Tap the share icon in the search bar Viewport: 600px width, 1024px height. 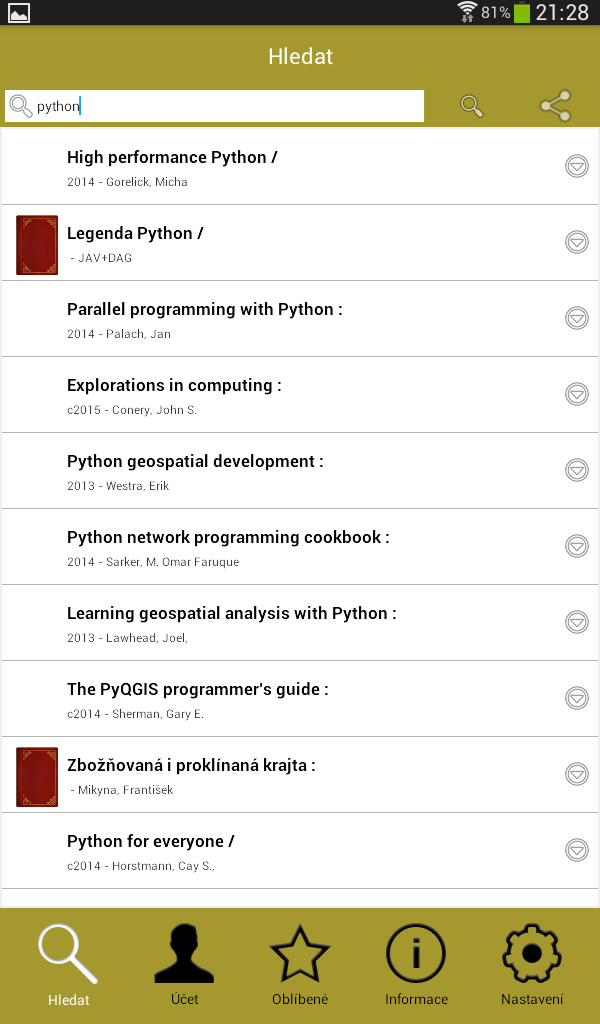click(555, 106)
